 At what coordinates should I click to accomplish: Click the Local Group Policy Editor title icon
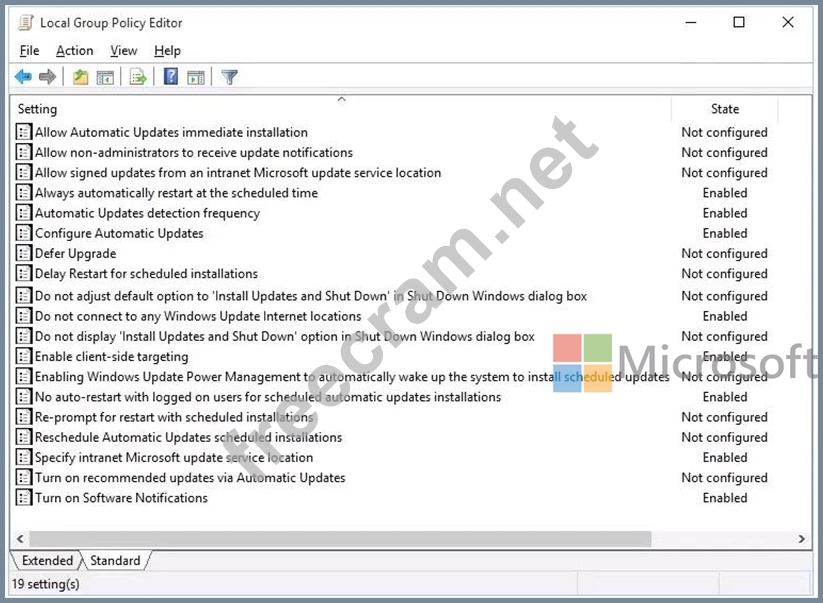(26, 23)
